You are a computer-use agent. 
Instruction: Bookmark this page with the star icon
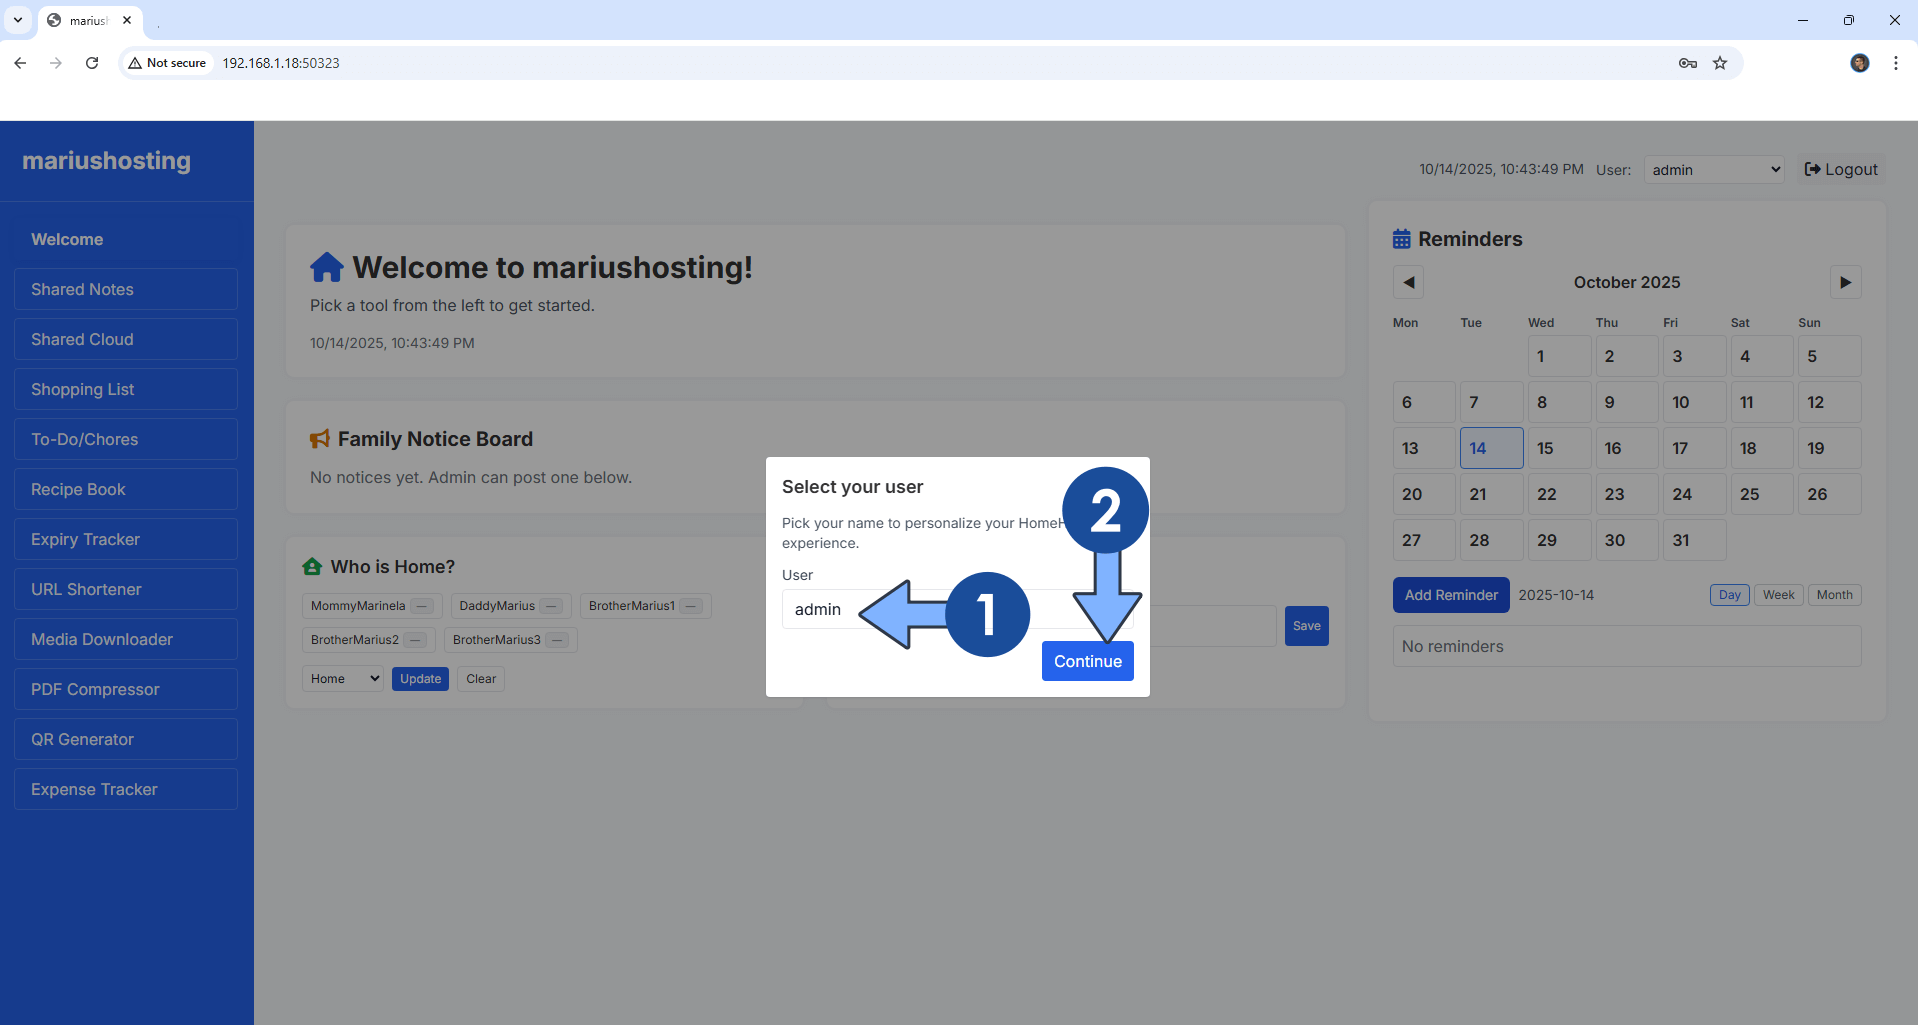click(1720, 63)
